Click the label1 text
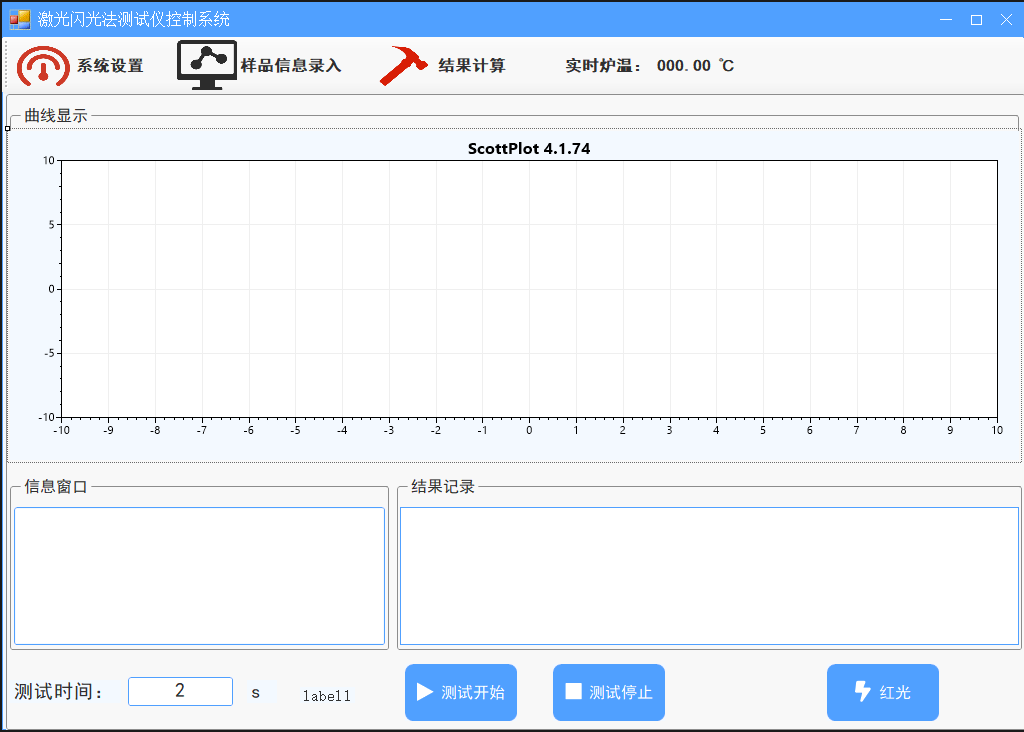Image resolution: width=1024 pixels, height=732 pixels. click(326, 696)
